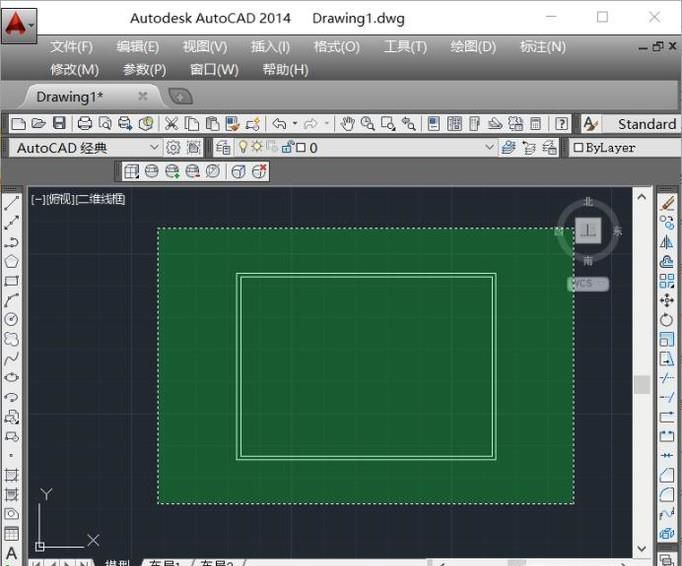Click the [二维线框] visual style label
This screenshot has height=566, width=682.
point(101,199)
